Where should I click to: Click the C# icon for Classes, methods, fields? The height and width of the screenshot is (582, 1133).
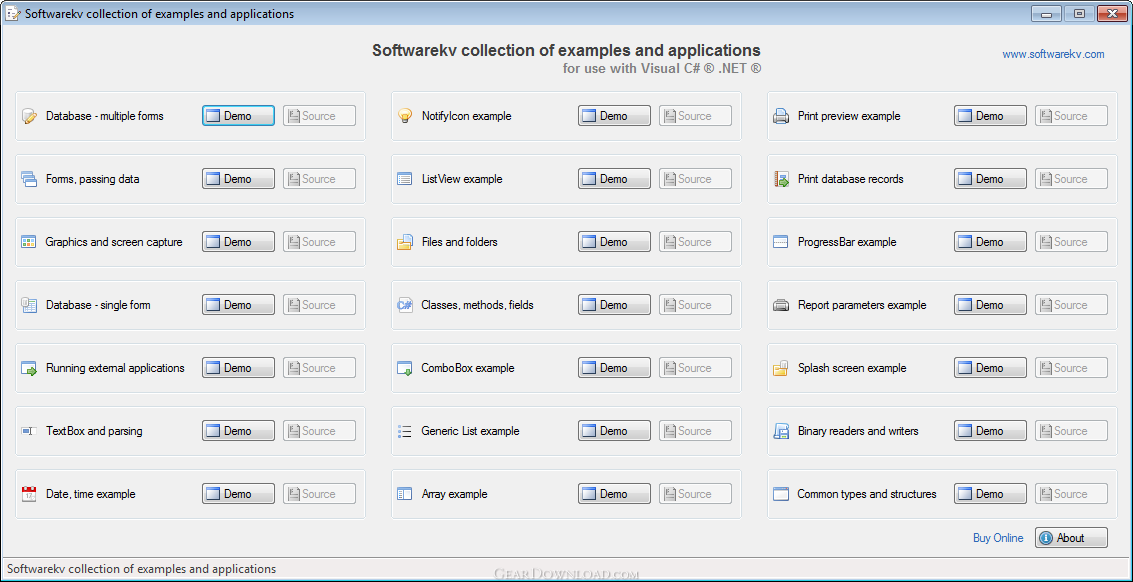pos(405,304)
